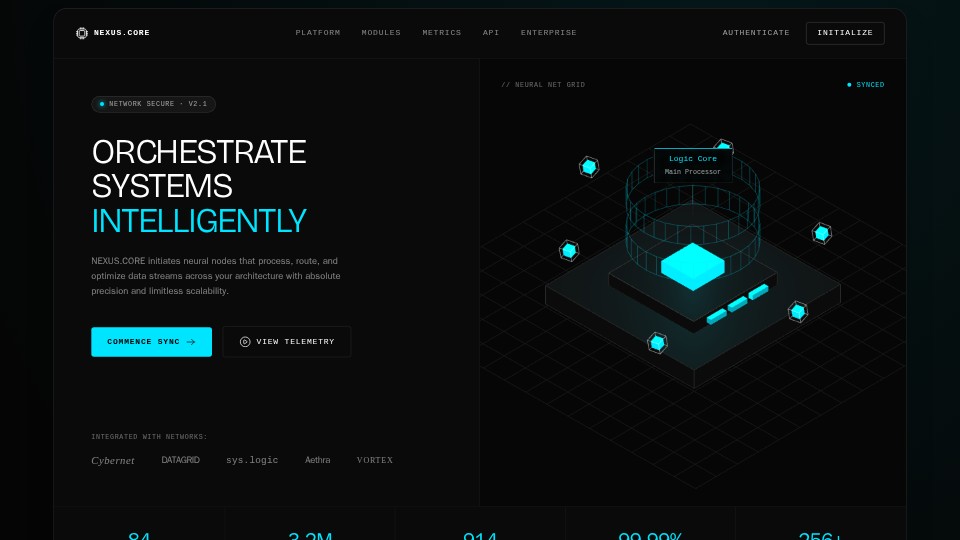Click the Authenticate link
The width and height of the screenshot is (960, 540).
(x=756, y=33)
